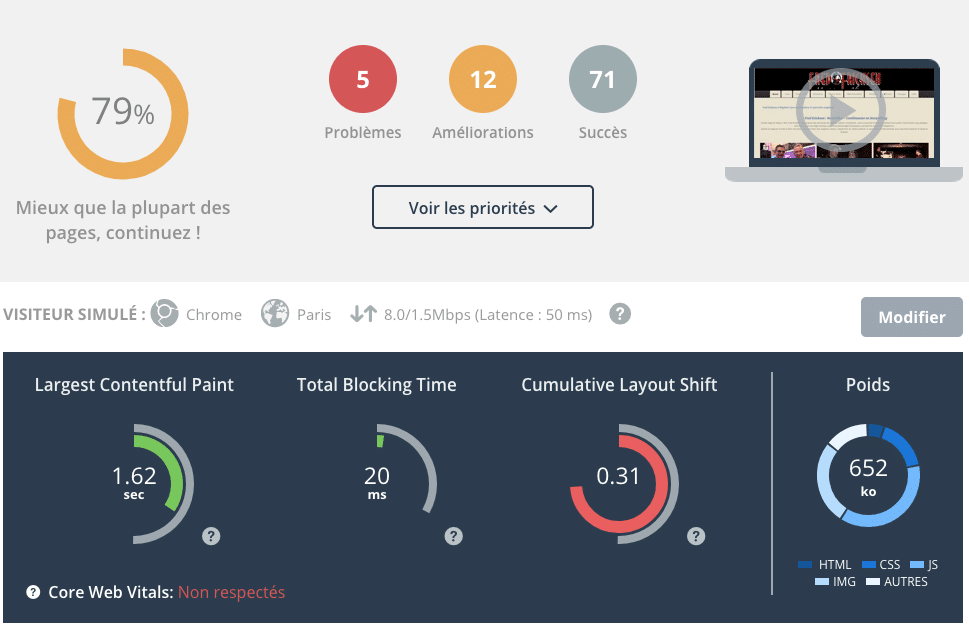
Task: Open Cumulative Layout Shift help icon
Action: tap(696, 536)
